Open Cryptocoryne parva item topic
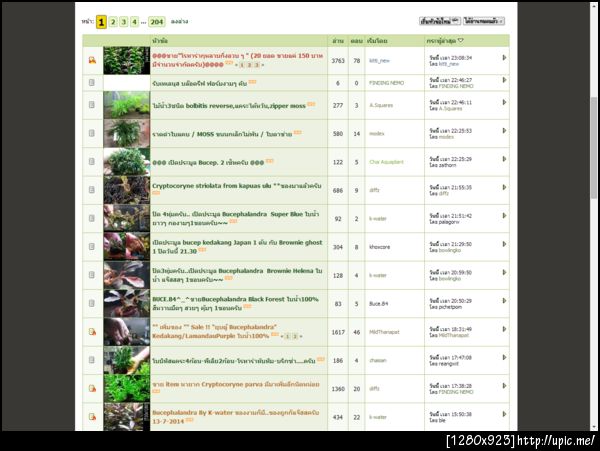This screenshot has height=451, width=600. tap(236, 384)
